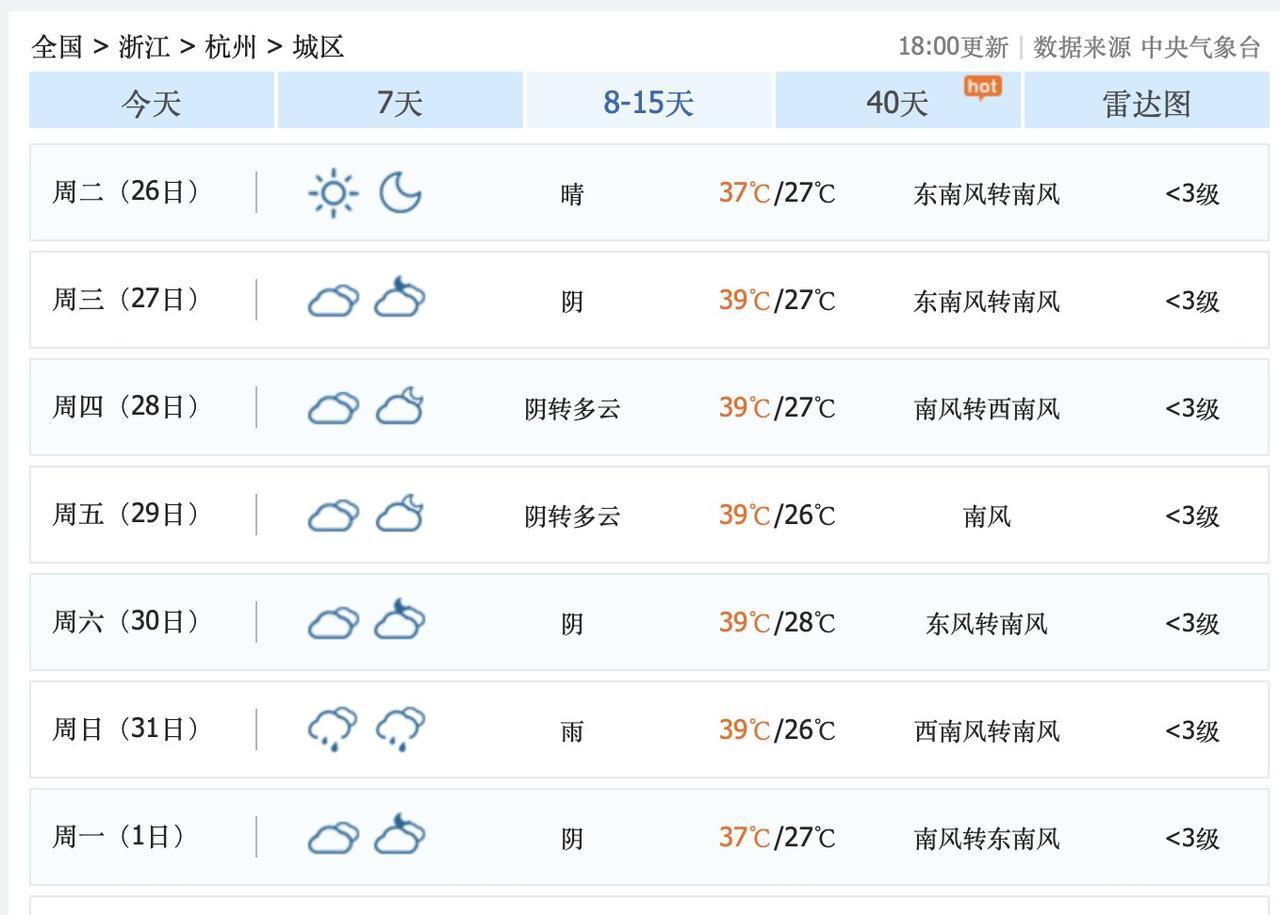Image resolution: width=1280 pixels, height=915 pixels.
Task: Open the 40天 forecast tab
Action: click(x=897, y=102)
